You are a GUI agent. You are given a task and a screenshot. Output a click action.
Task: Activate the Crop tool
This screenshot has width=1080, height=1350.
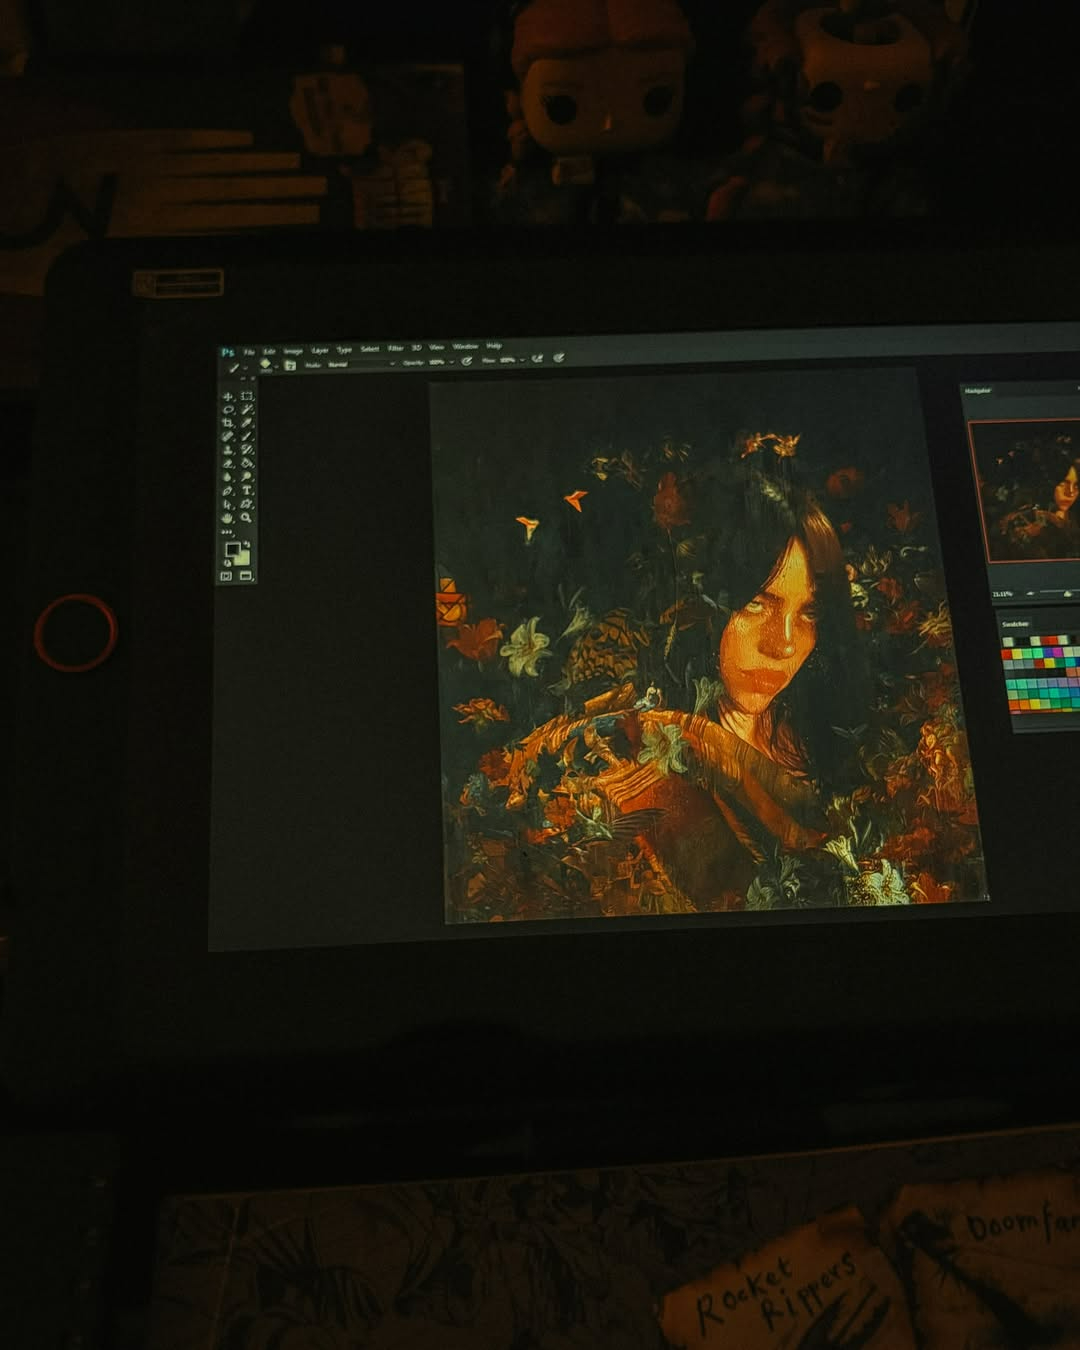tap(228, 423)
